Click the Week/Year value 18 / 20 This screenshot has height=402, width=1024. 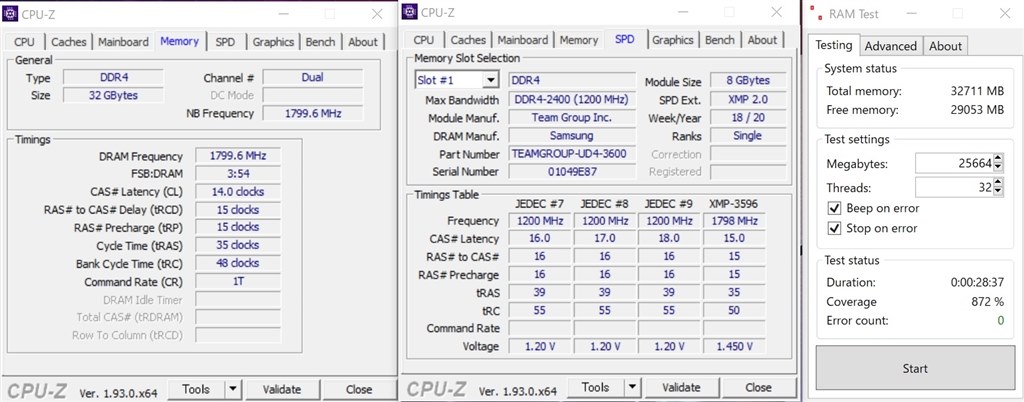[x=748, y=118]
